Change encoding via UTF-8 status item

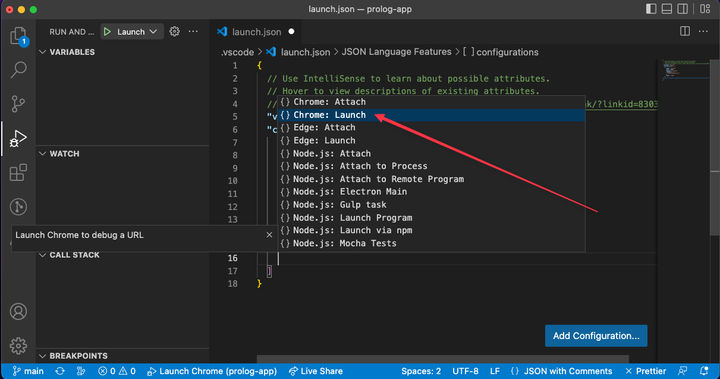point(465,371)
